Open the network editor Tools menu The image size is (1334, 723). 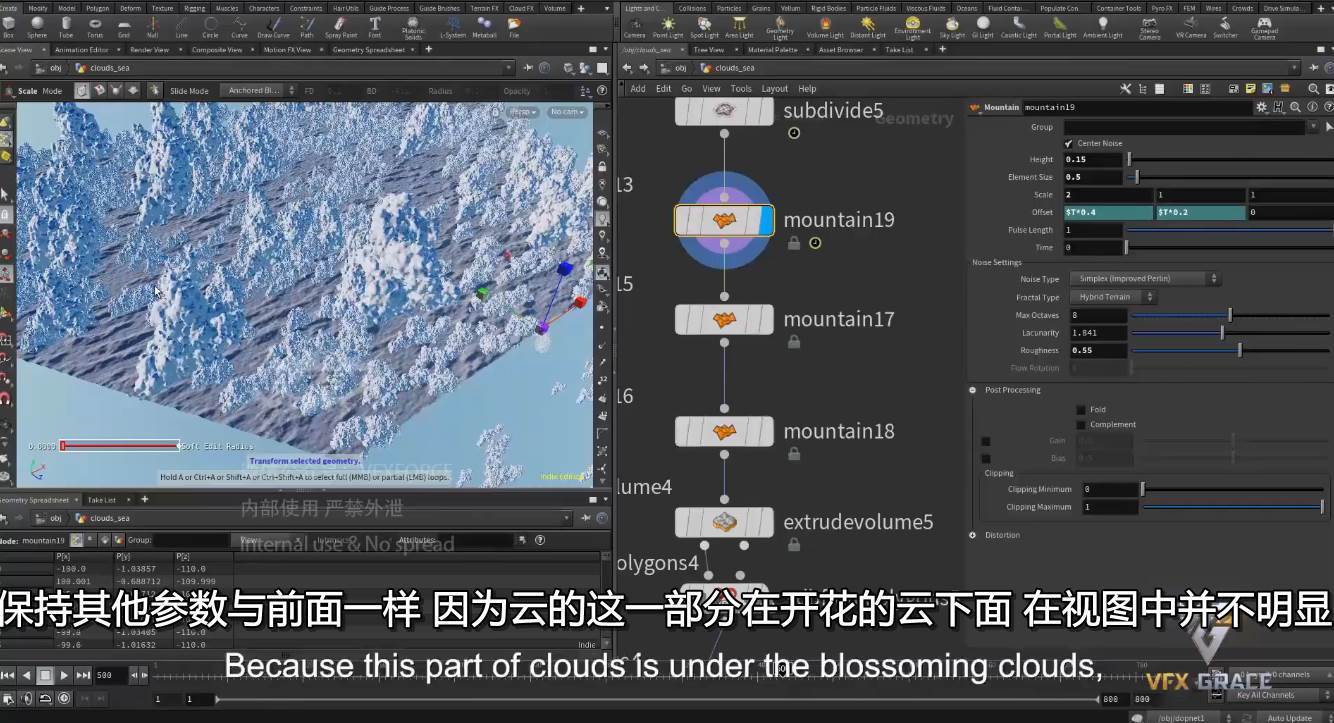[741, 88]
